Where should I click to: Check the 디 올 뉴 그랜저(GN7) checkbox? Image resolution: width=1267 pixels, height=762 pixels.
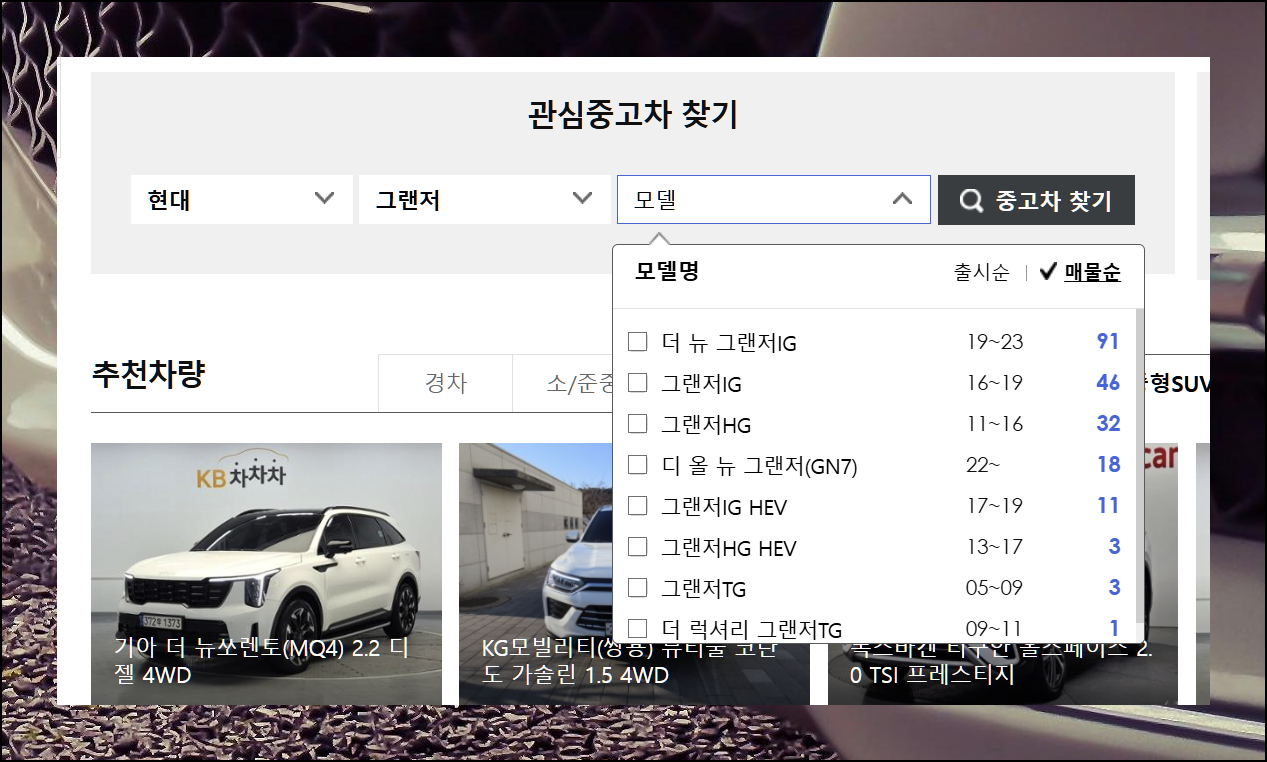click(637, 465)
